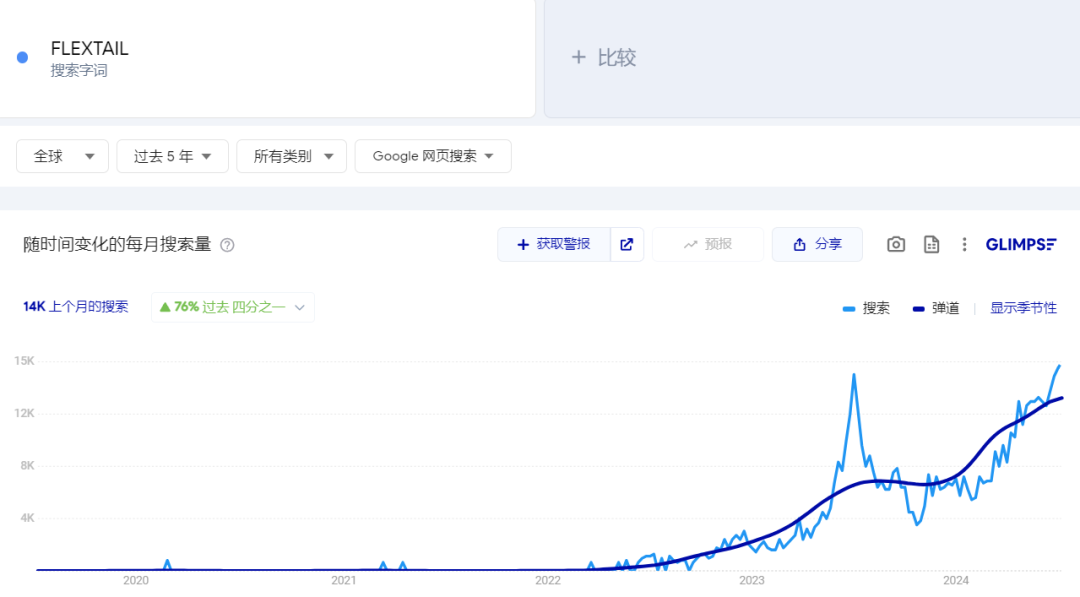Click the share icon on 分享 button
This screenshot has height=597, width=1080.
point(799,244)
